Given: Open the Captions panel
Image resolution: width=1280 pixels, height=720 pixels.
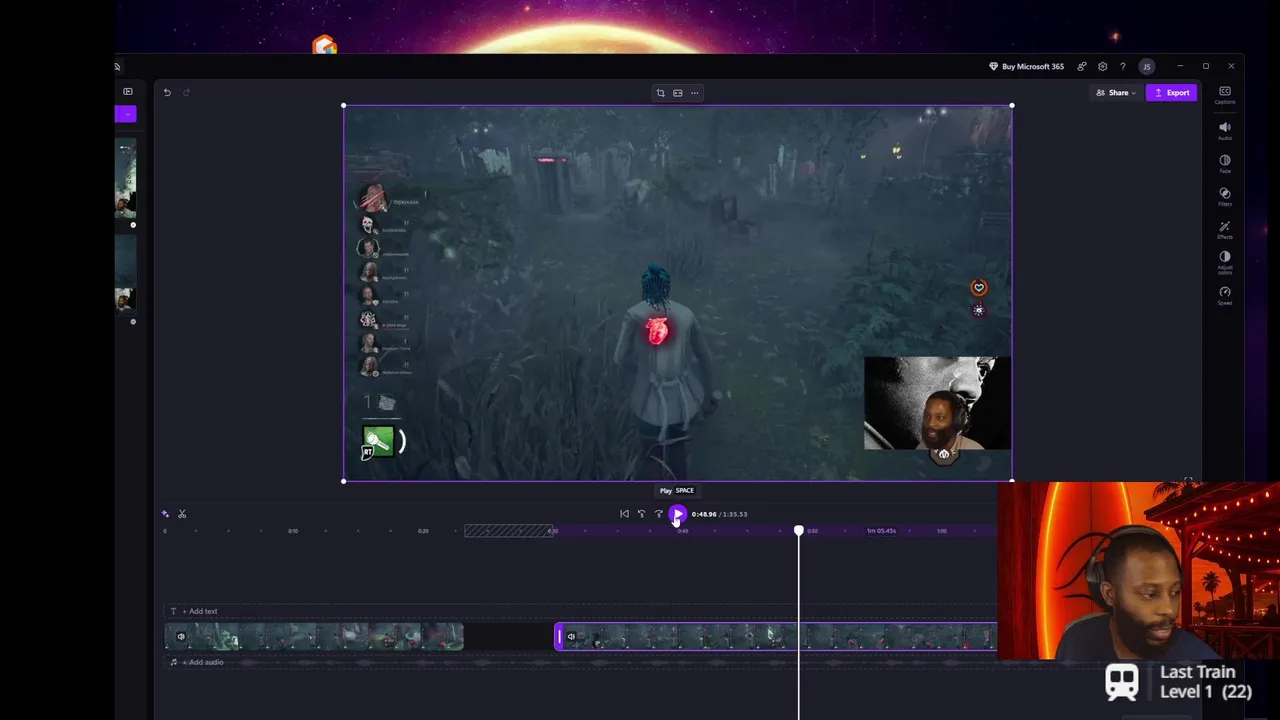Looking at the screenshot, I should pyautogui.click(x=1225, y=95).
